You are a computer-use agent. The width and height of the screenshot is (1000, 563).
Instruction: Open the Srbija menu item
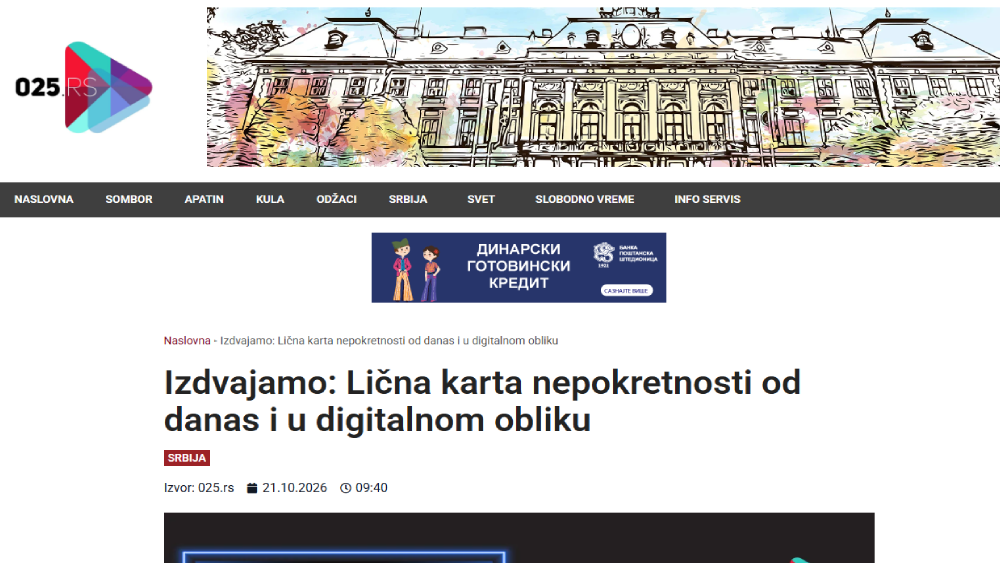point(408,200)
